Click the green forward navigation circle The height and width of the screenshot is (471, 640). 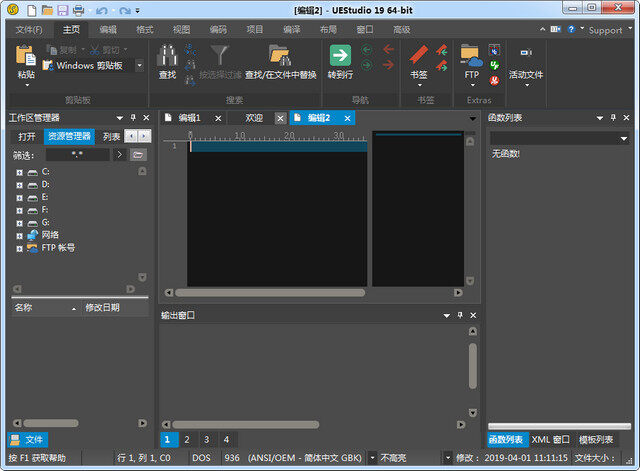click(367, 65)
